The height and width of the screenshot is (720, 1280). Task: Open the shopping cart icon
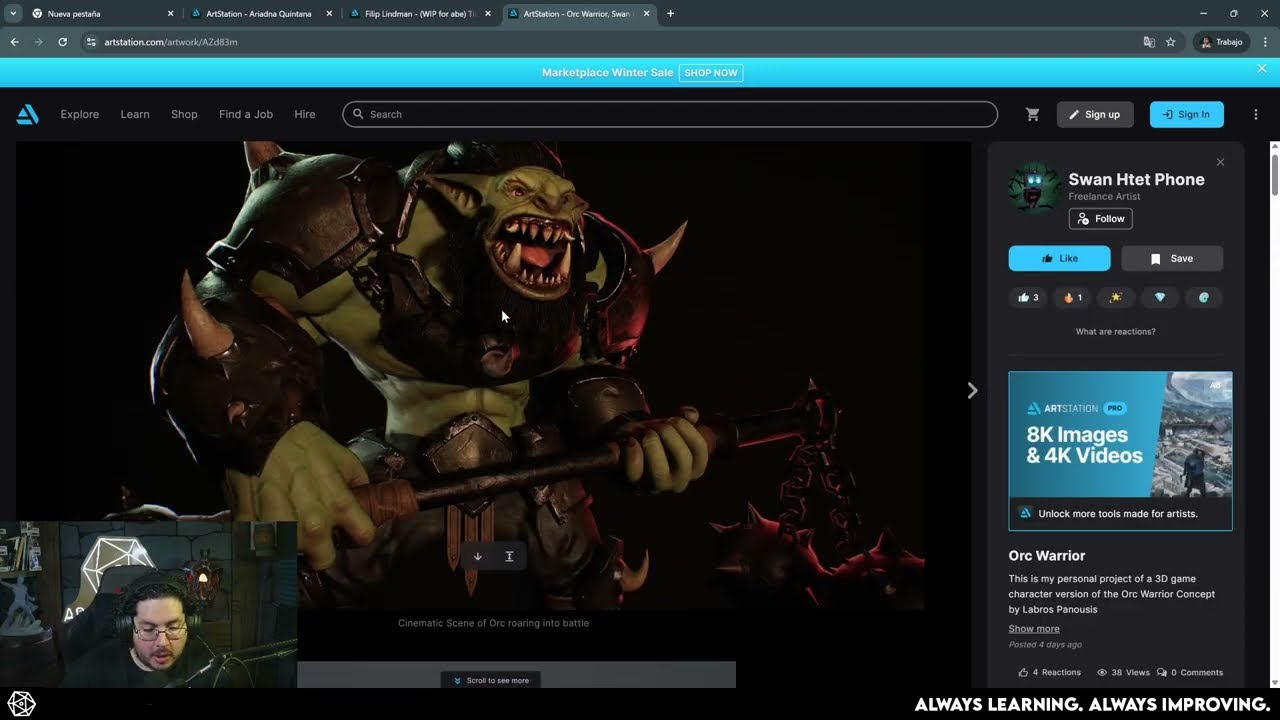1032,114
